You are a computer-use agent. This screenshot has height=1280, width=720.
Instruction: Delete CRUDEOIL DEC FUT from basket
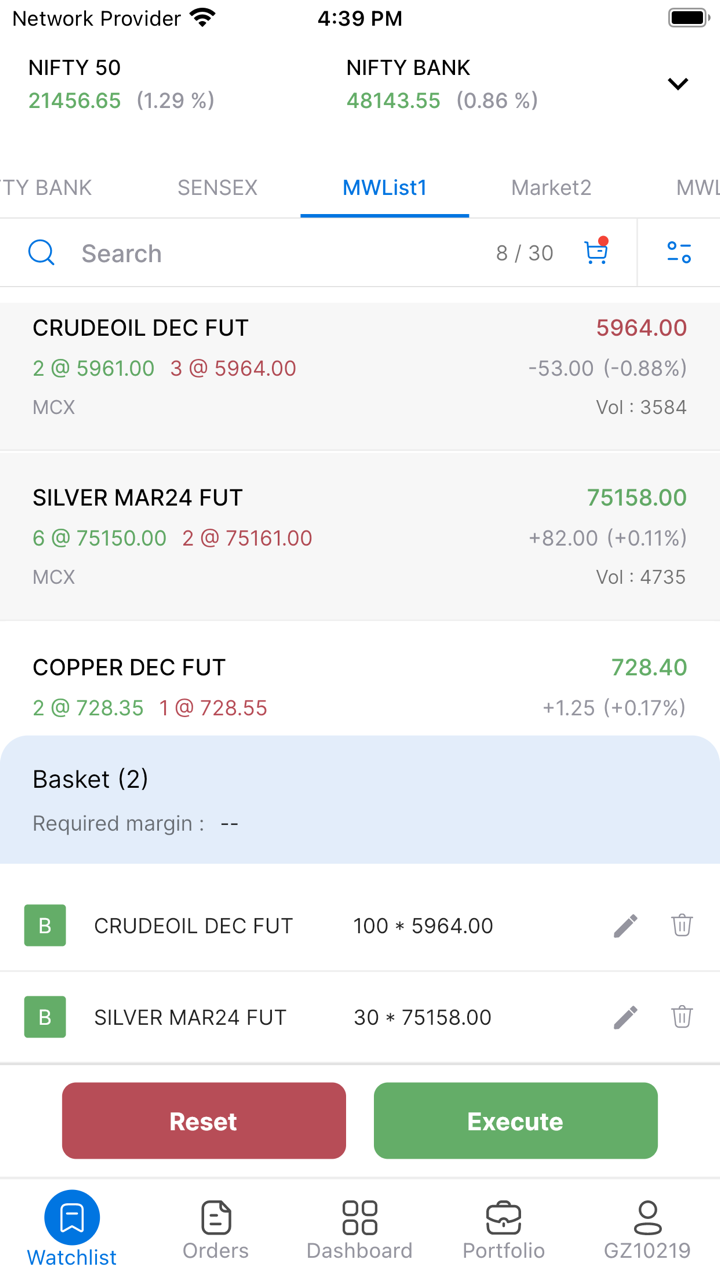[682, 926]
